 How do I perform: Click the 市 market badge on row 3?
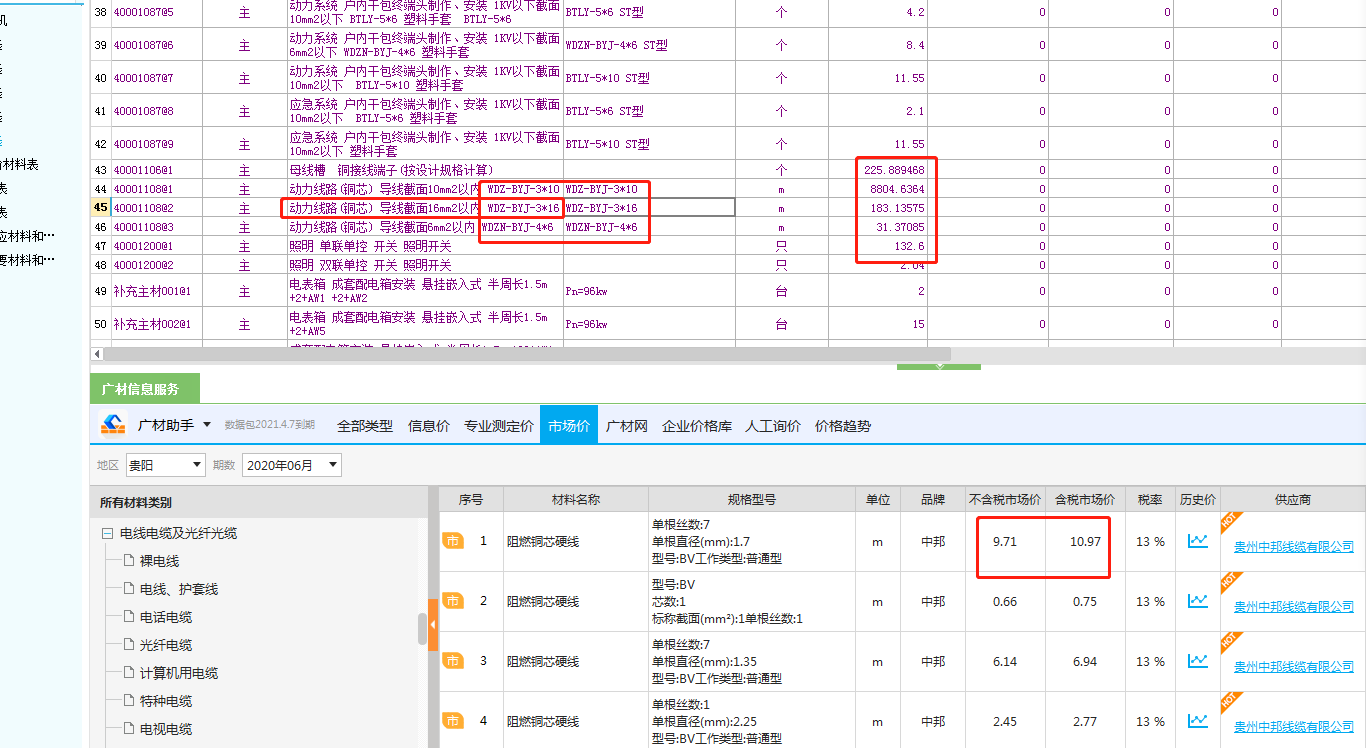point(453,661)
